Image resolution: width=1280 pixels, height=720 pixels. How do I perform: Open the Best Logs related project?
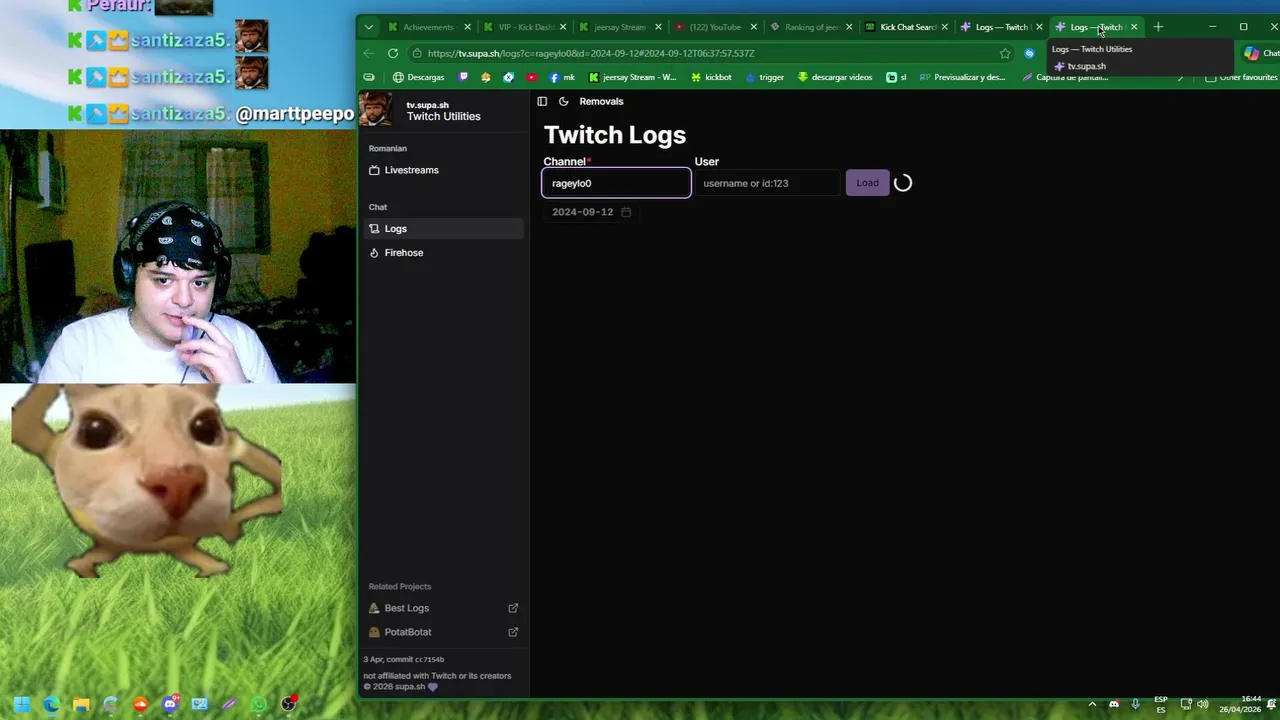pyautogui.click(x=442, y=608)
